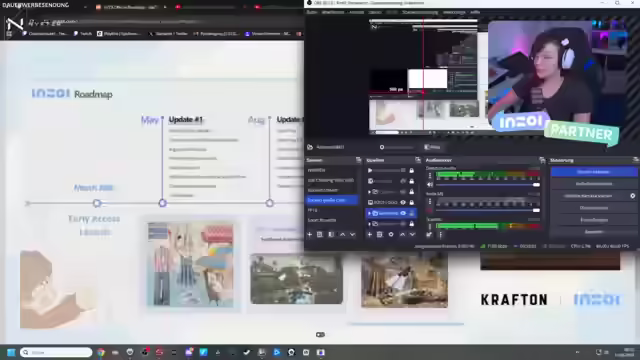Image resolution: width=640 pixels, height=360 pixels.
Task: Add a new scene in OBS Scenes panel
Action: (x=309, y=235)
